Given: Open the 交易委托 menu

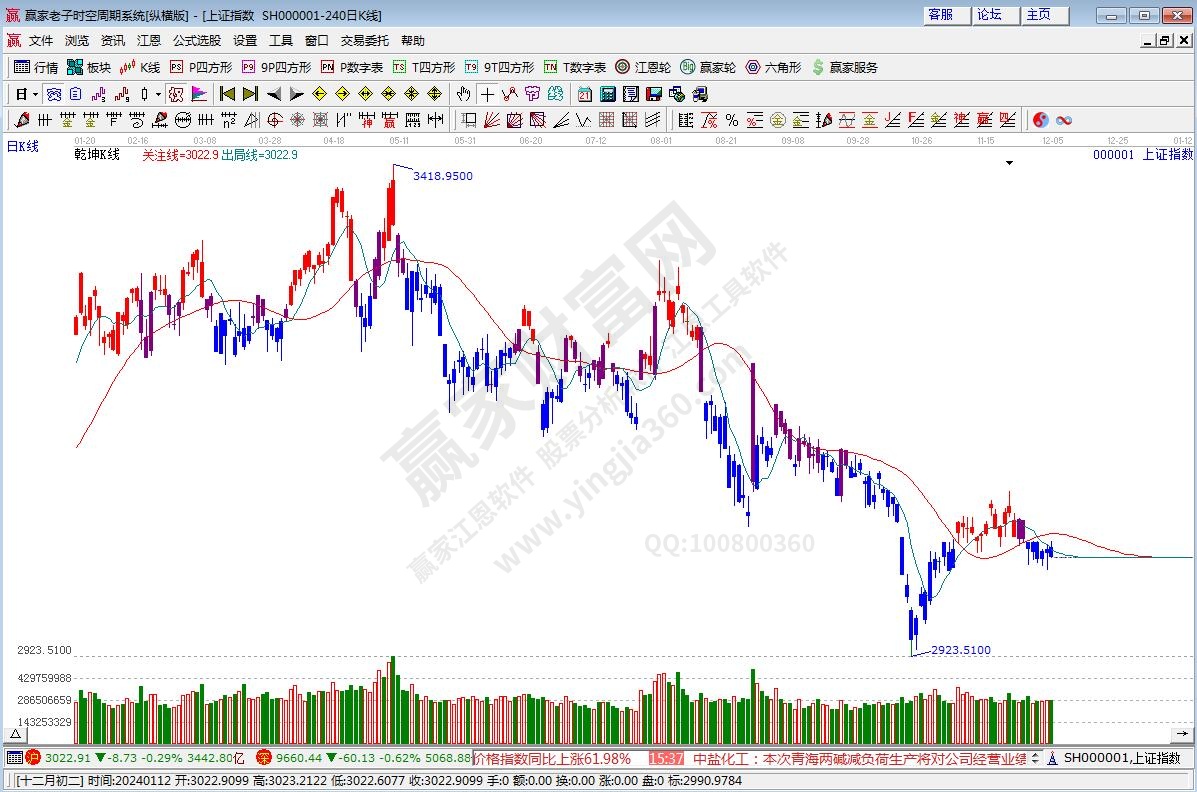Looking at the screenshot, I should pyautogui.click(x=364, y=41).
